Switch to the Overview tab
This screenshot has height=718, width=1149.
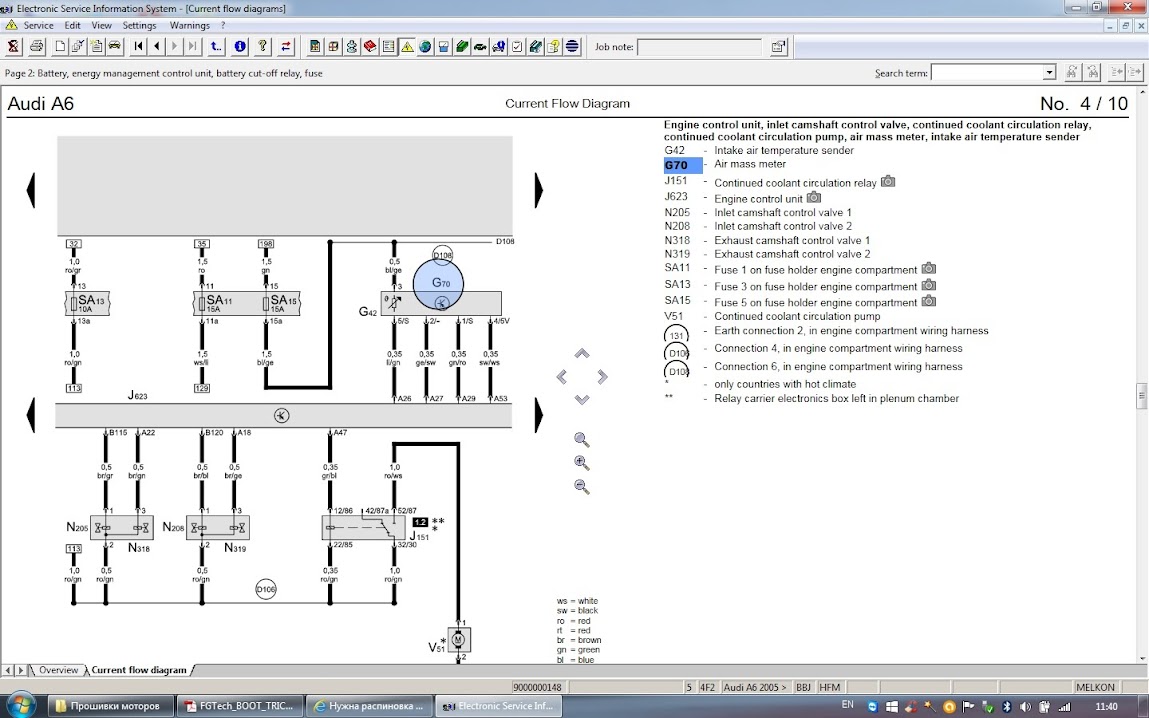pos(58,670)
